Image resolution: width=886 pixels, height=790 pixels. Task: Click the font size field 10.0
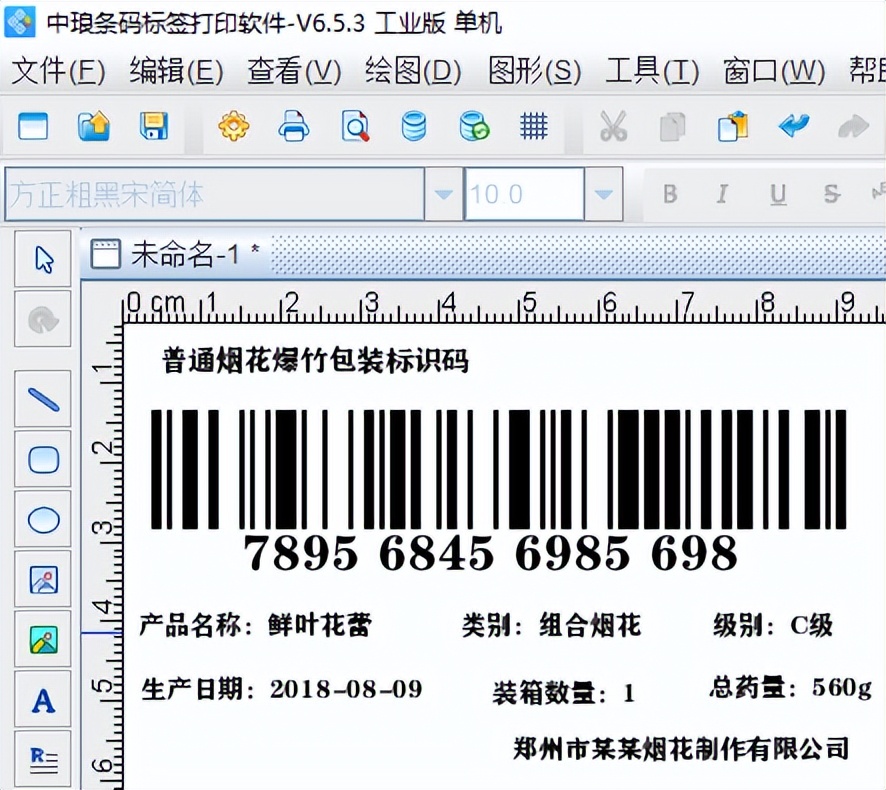(x=524, y=194)
